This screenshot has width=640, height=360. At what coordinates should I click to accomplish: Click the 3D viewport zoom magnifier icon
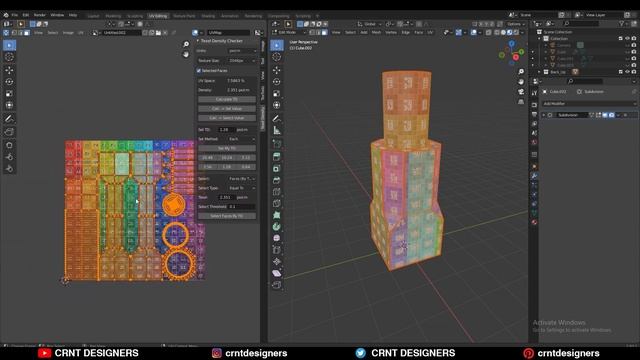coord(521,72)
